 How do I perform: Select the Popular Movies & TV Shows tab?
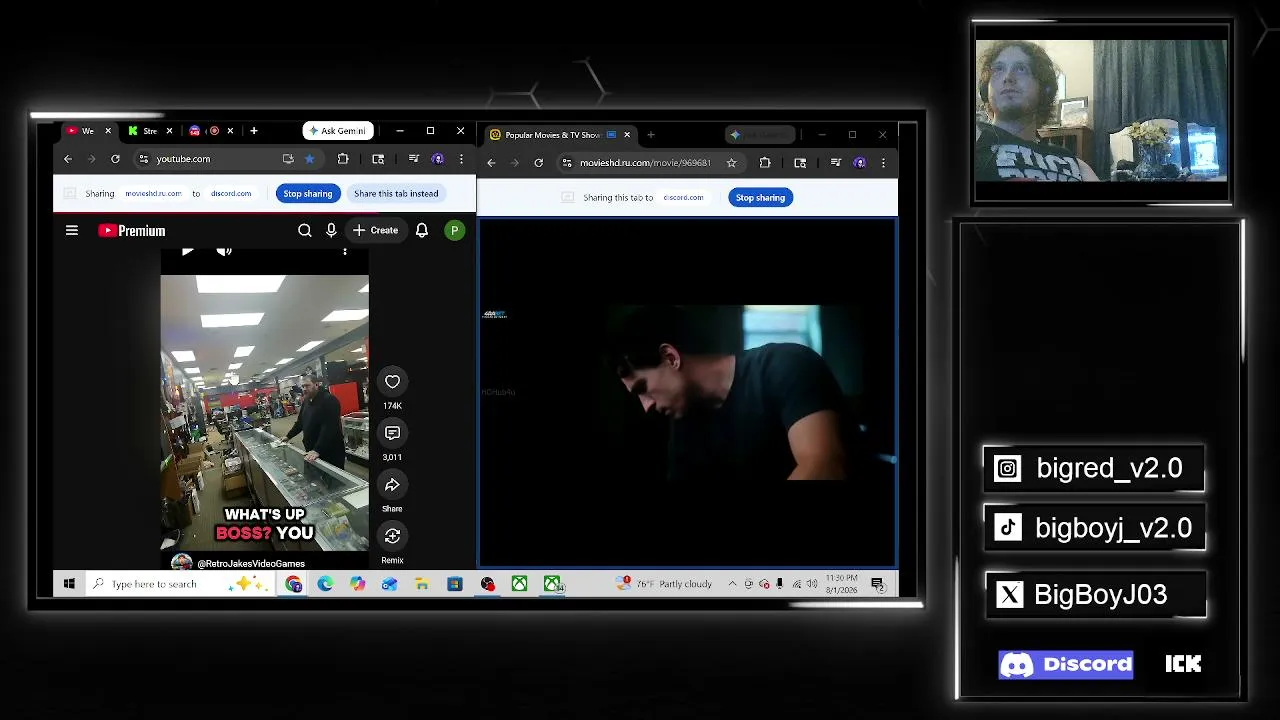click(x=553, y=135)
